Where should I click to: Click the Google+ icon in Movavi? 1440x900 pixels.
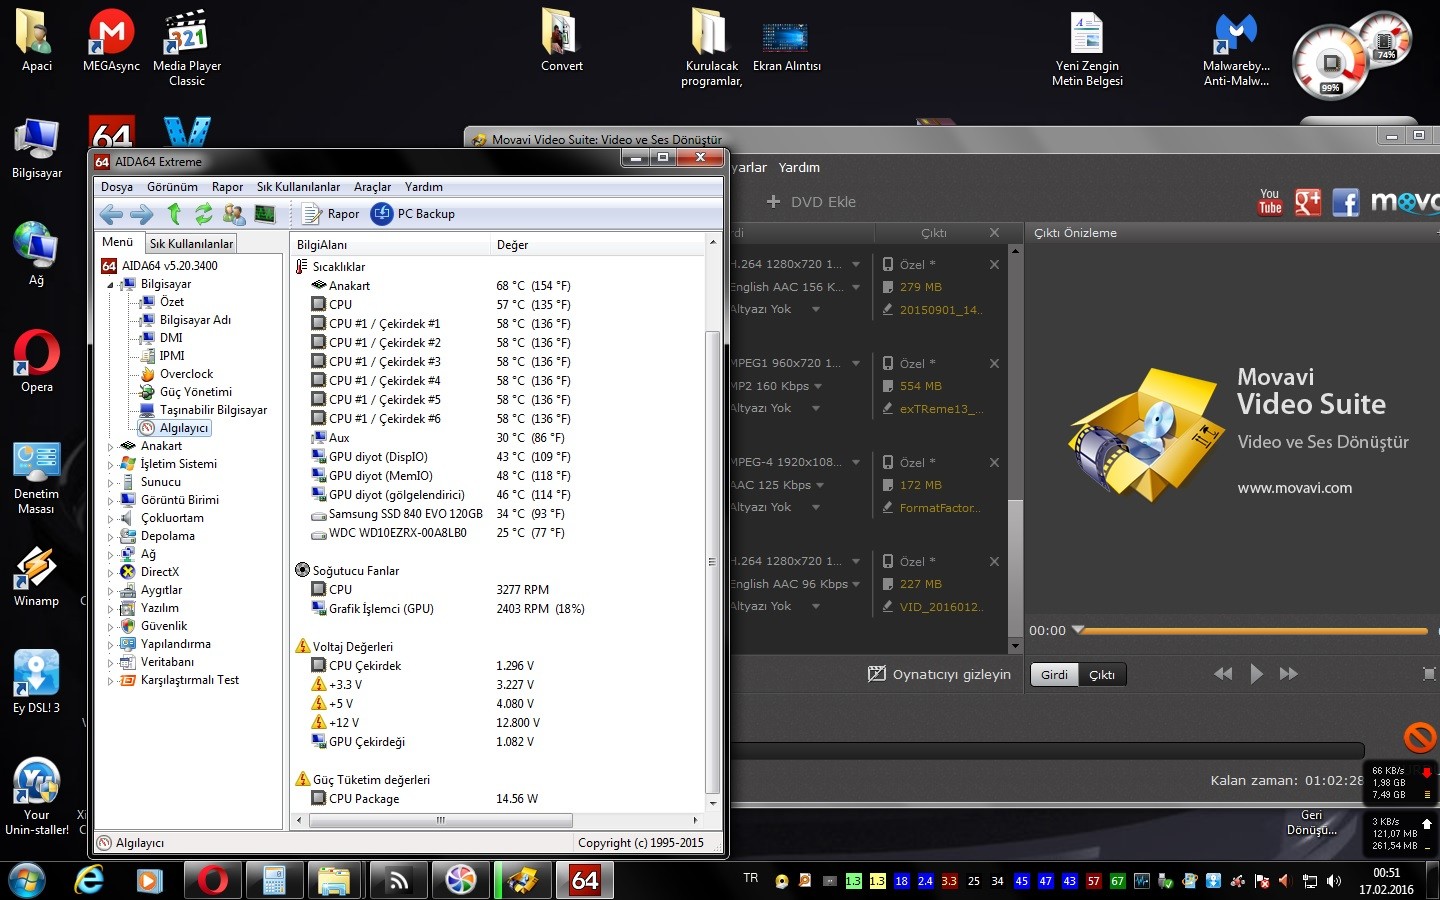pyautogui.click(x=1308, y=203)
